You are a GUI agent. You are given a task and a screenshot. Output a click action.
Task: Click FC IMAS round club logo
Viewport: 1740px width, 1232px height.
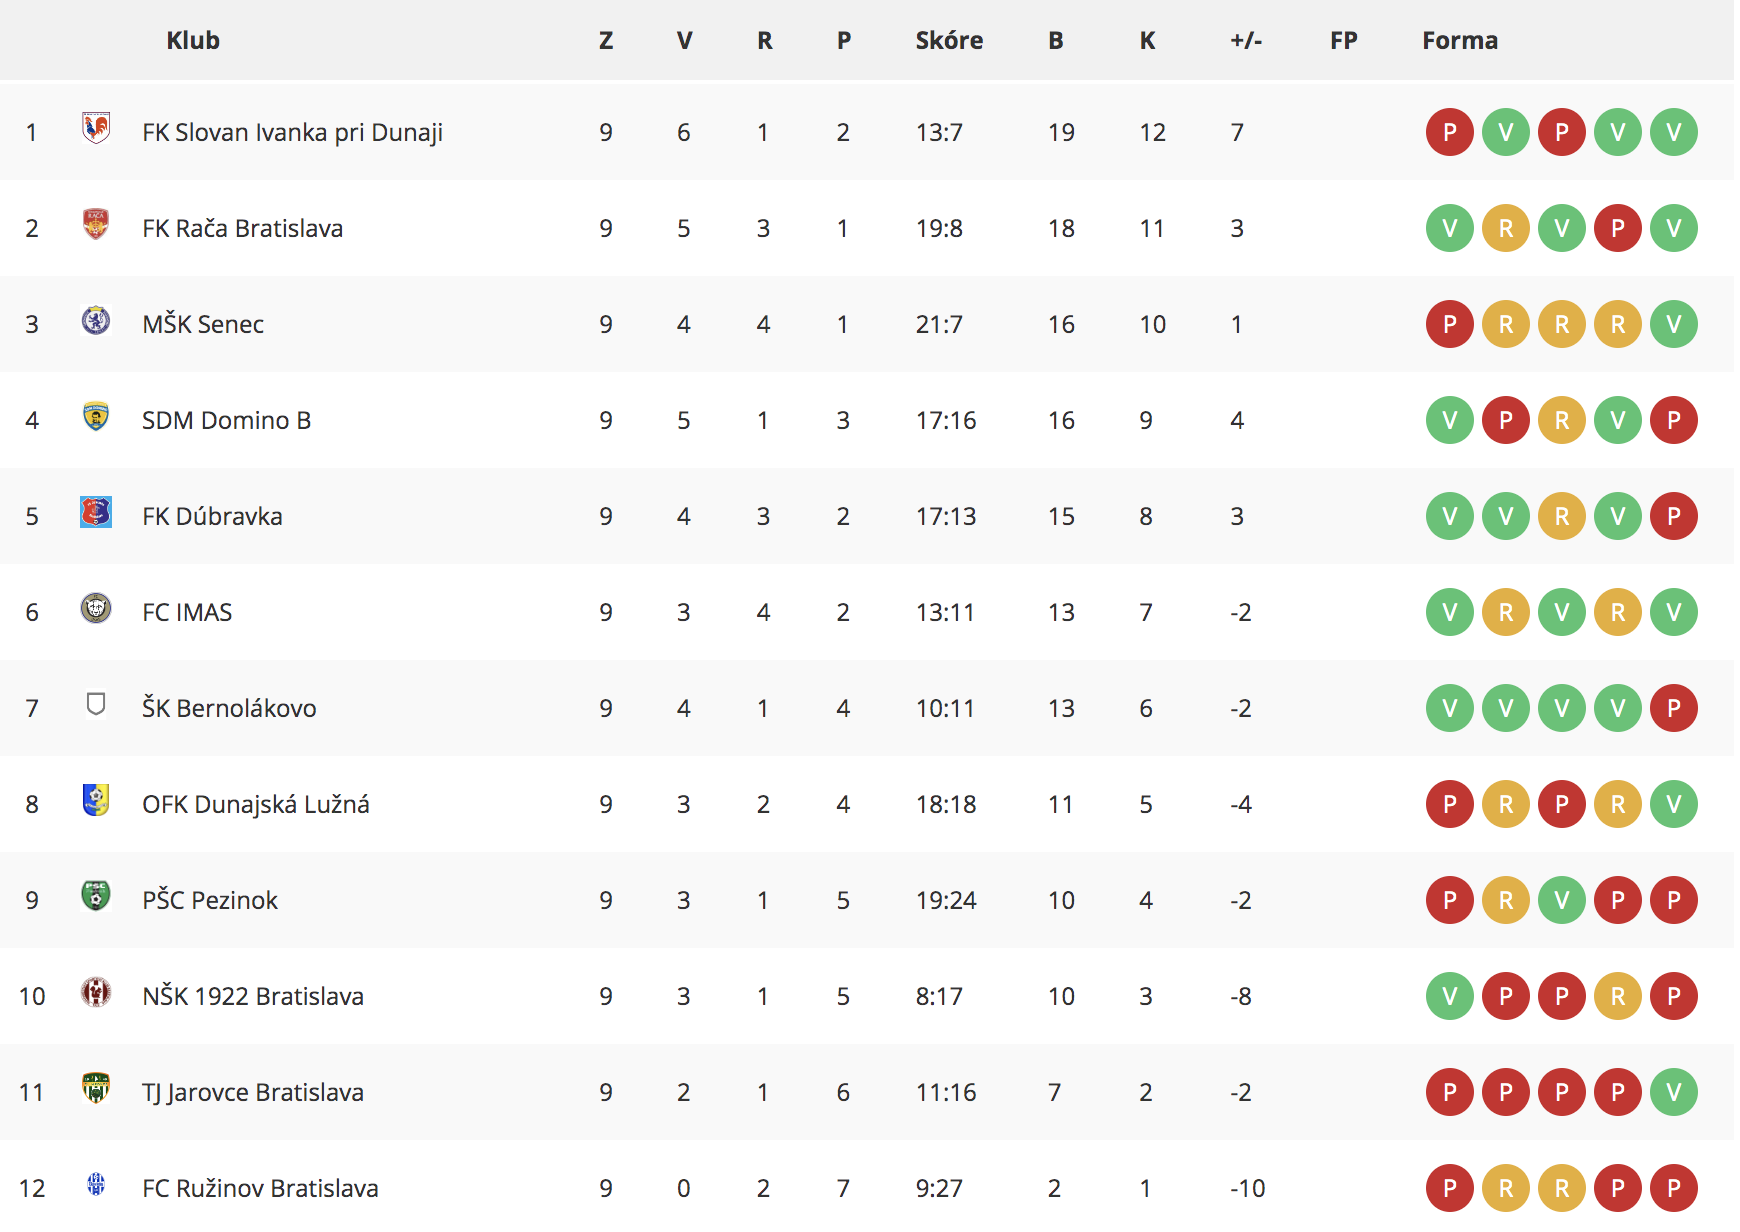tap(96, 608)
